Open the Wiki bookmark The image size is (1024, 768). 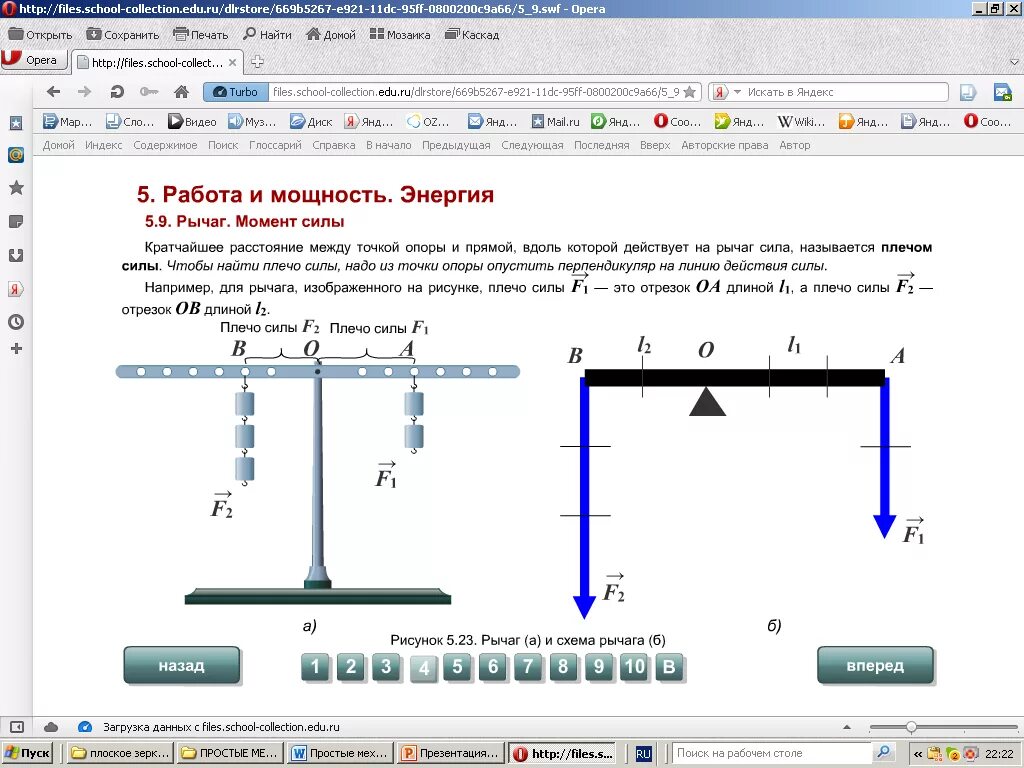801,121
